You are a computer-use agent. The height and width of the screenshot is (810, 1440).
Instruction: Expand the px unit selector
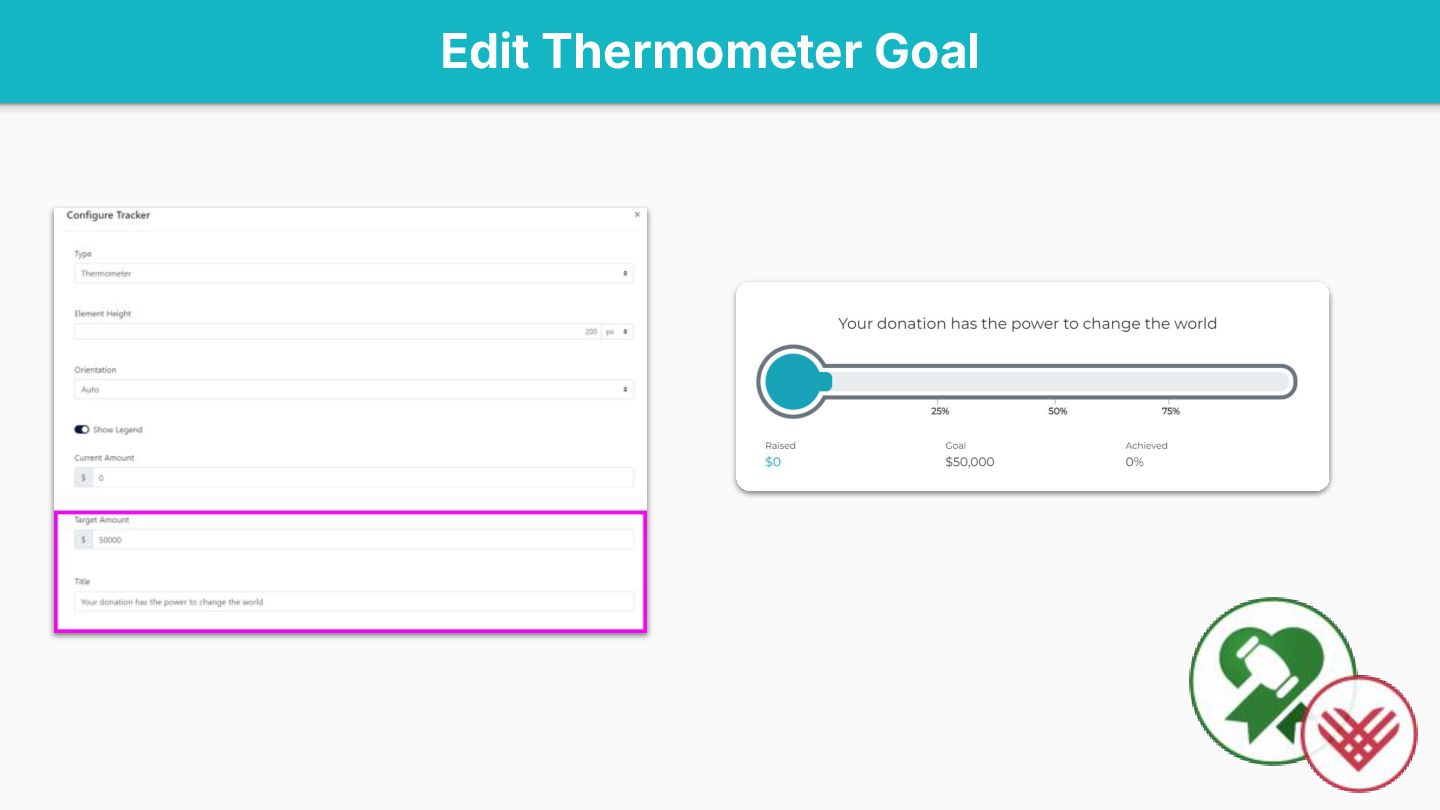[617, 331]
